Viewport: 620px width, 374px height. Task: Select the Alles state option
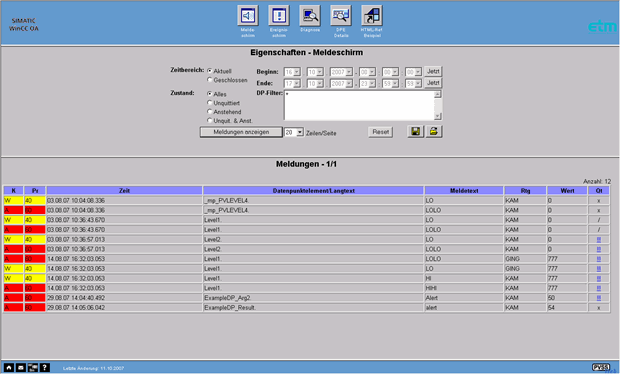click(210, 94)
